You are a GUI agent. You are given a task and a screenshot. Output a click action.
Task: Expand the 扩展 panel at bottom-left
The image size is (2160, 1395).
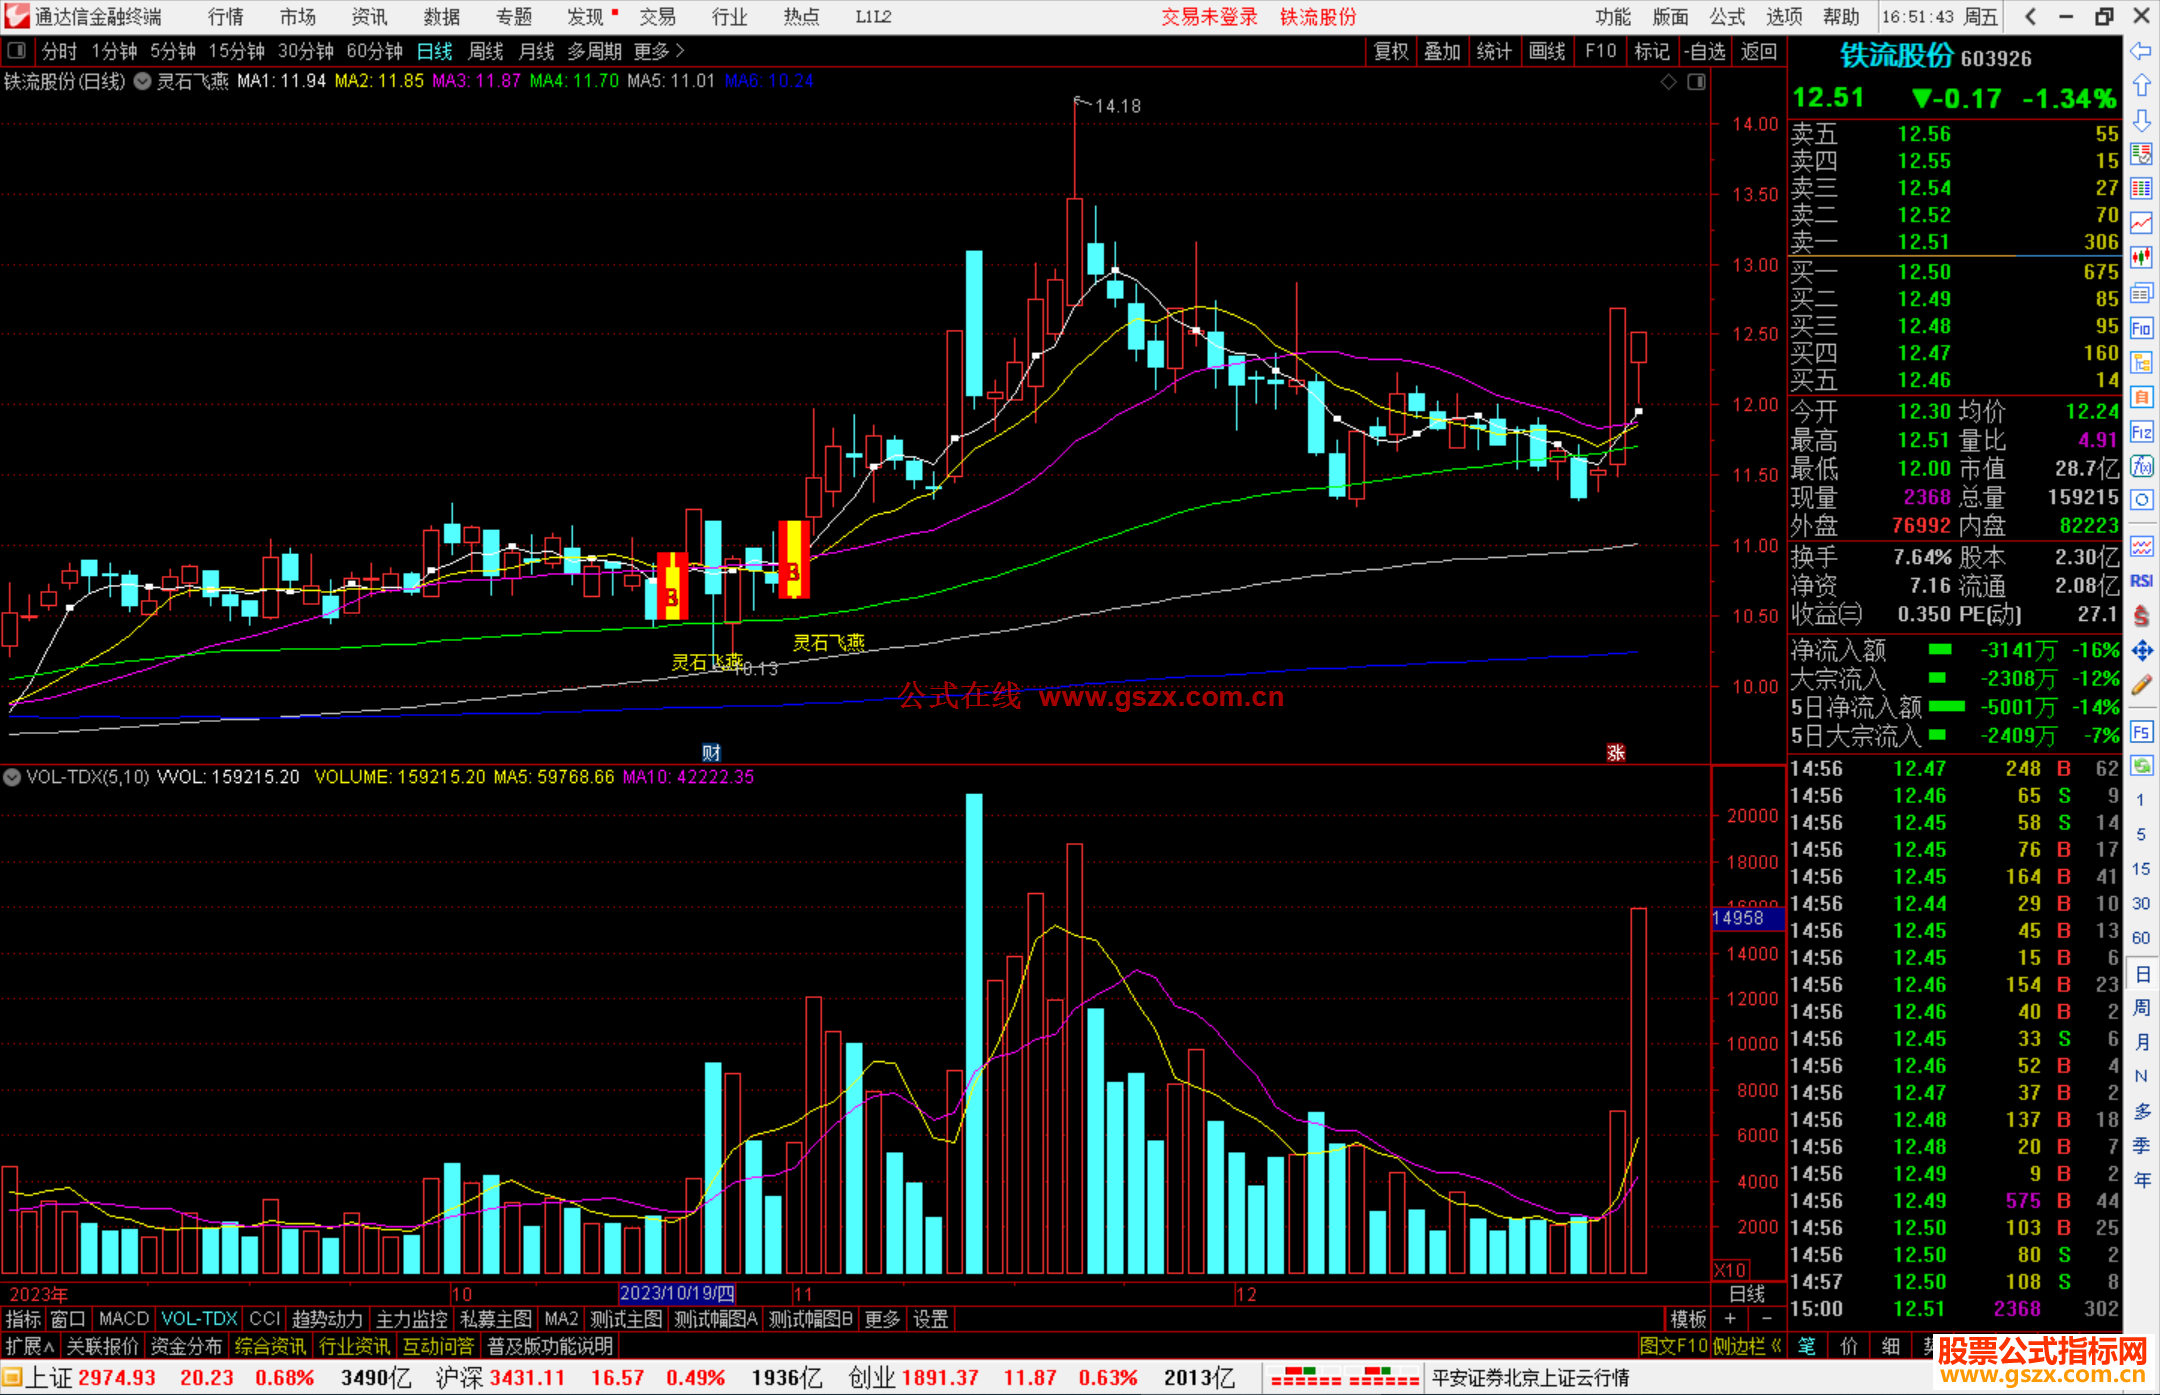[x=30, y=1346]
